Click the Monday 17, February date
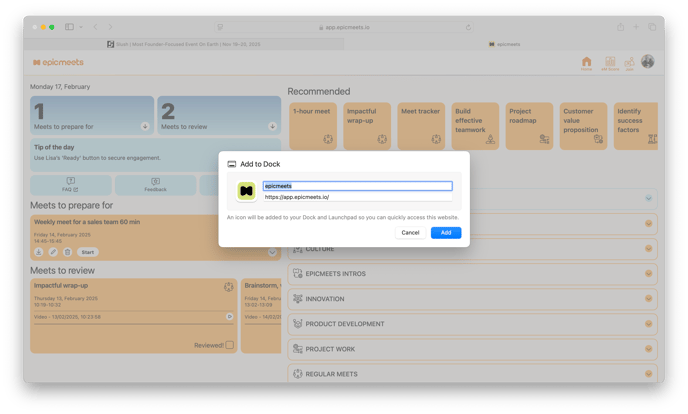The width and height of the screenshot is (688, 414). 60,87
